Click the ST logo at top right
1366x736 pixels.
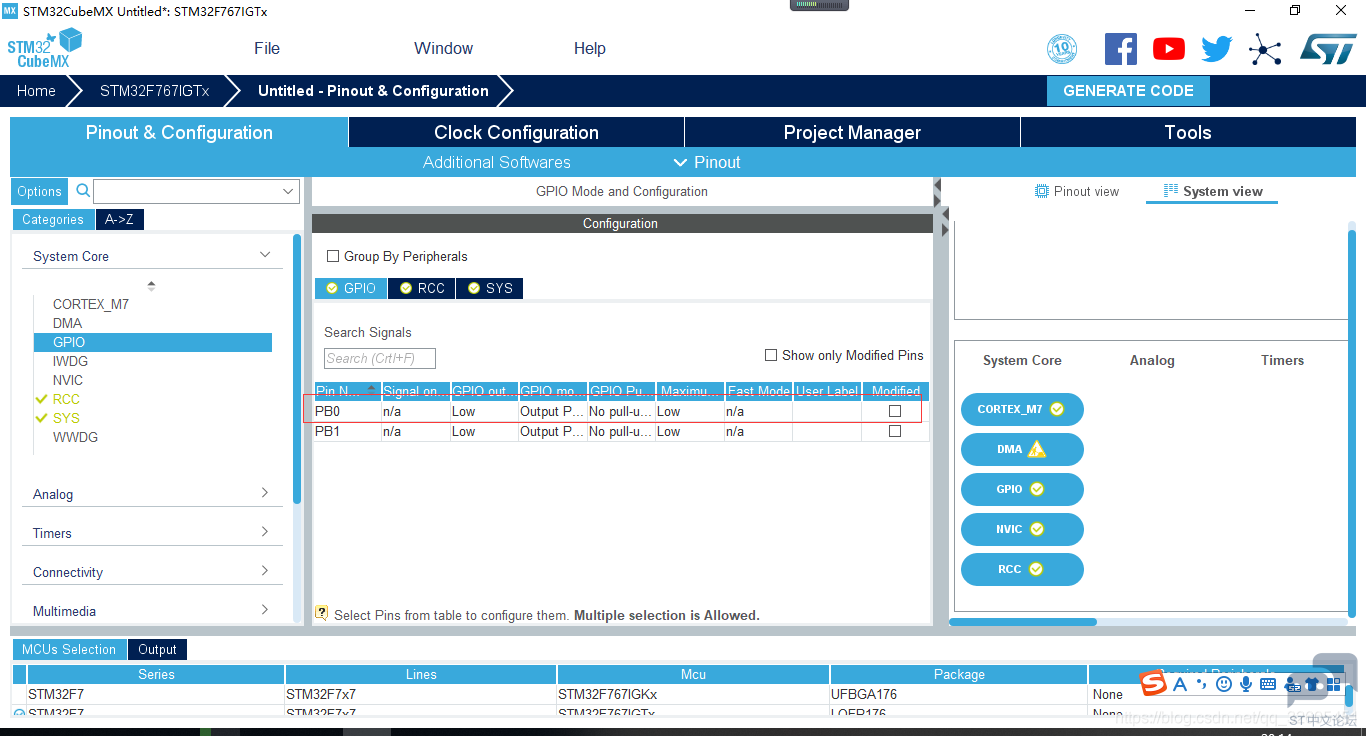[1328, 48]
